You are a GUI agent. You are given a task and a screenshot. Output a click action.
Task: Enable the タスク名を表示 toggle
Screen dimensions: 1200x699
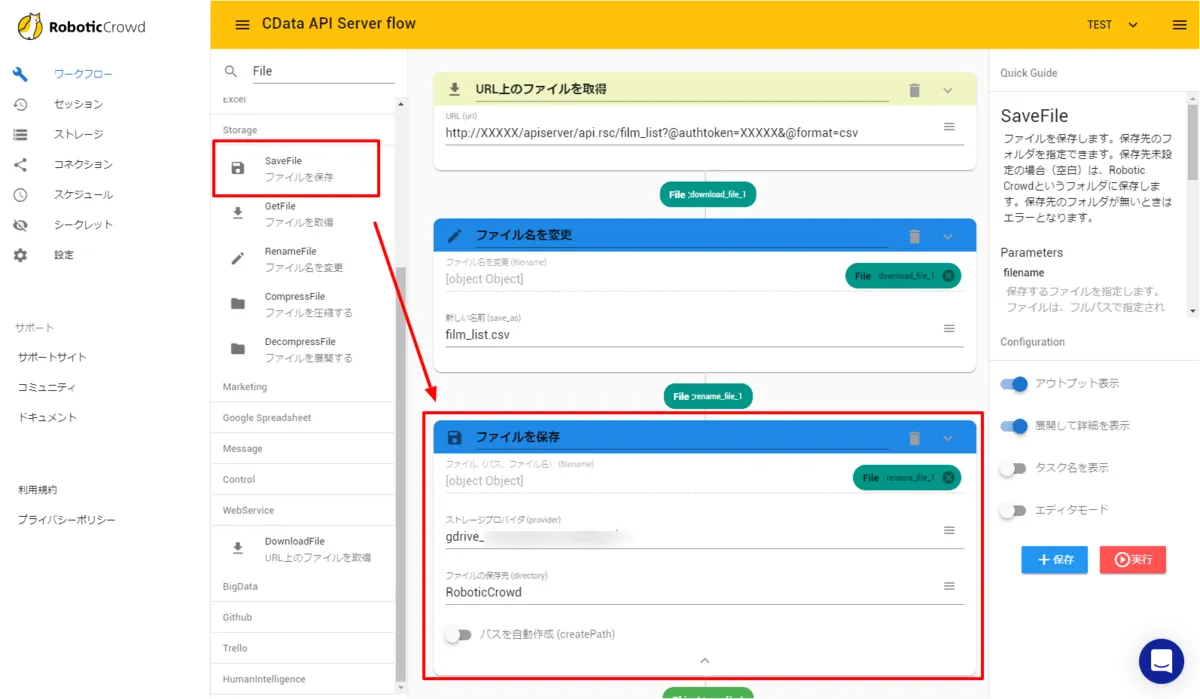[x=1014, y=468]
